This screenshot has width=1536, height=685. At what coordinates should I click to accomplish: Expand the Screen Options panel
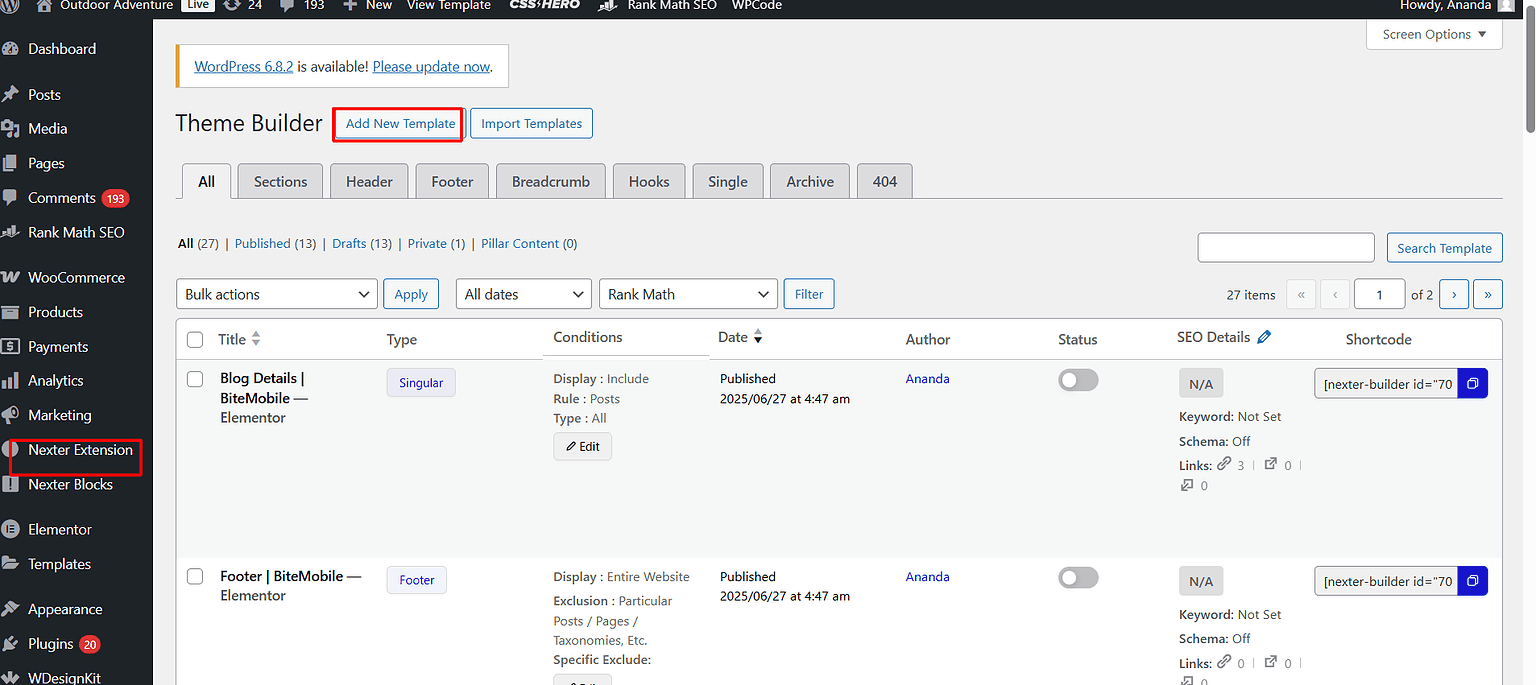coord(1434,34)
